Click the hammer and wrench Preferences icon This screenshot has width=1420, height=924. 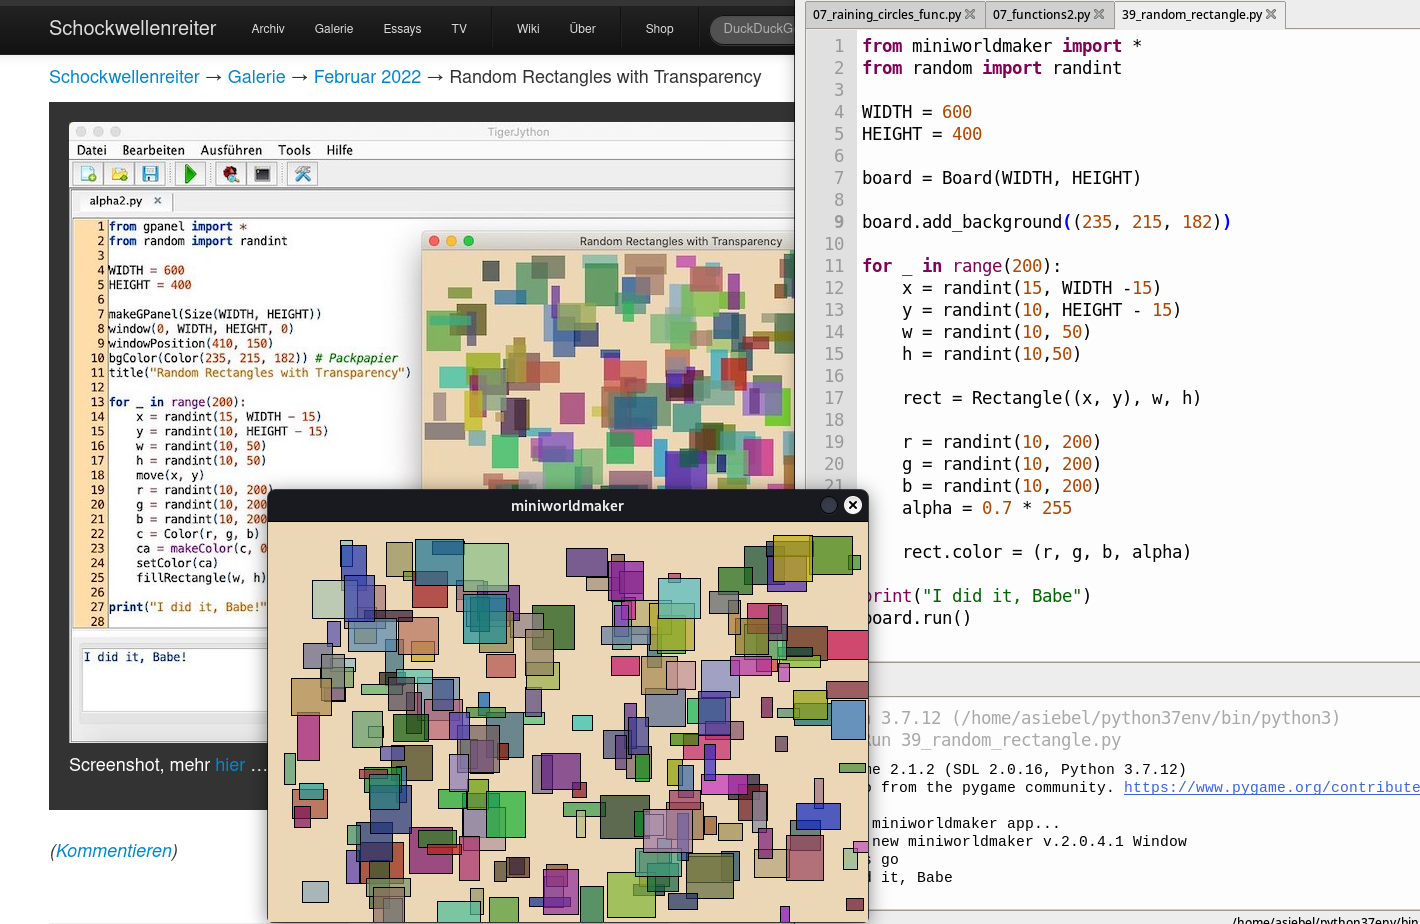303,174
